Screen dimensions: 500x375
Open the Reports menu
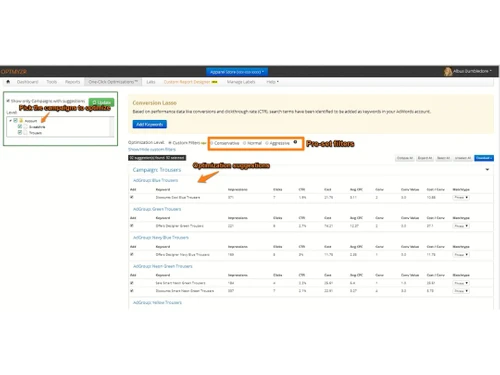(72, 82)
